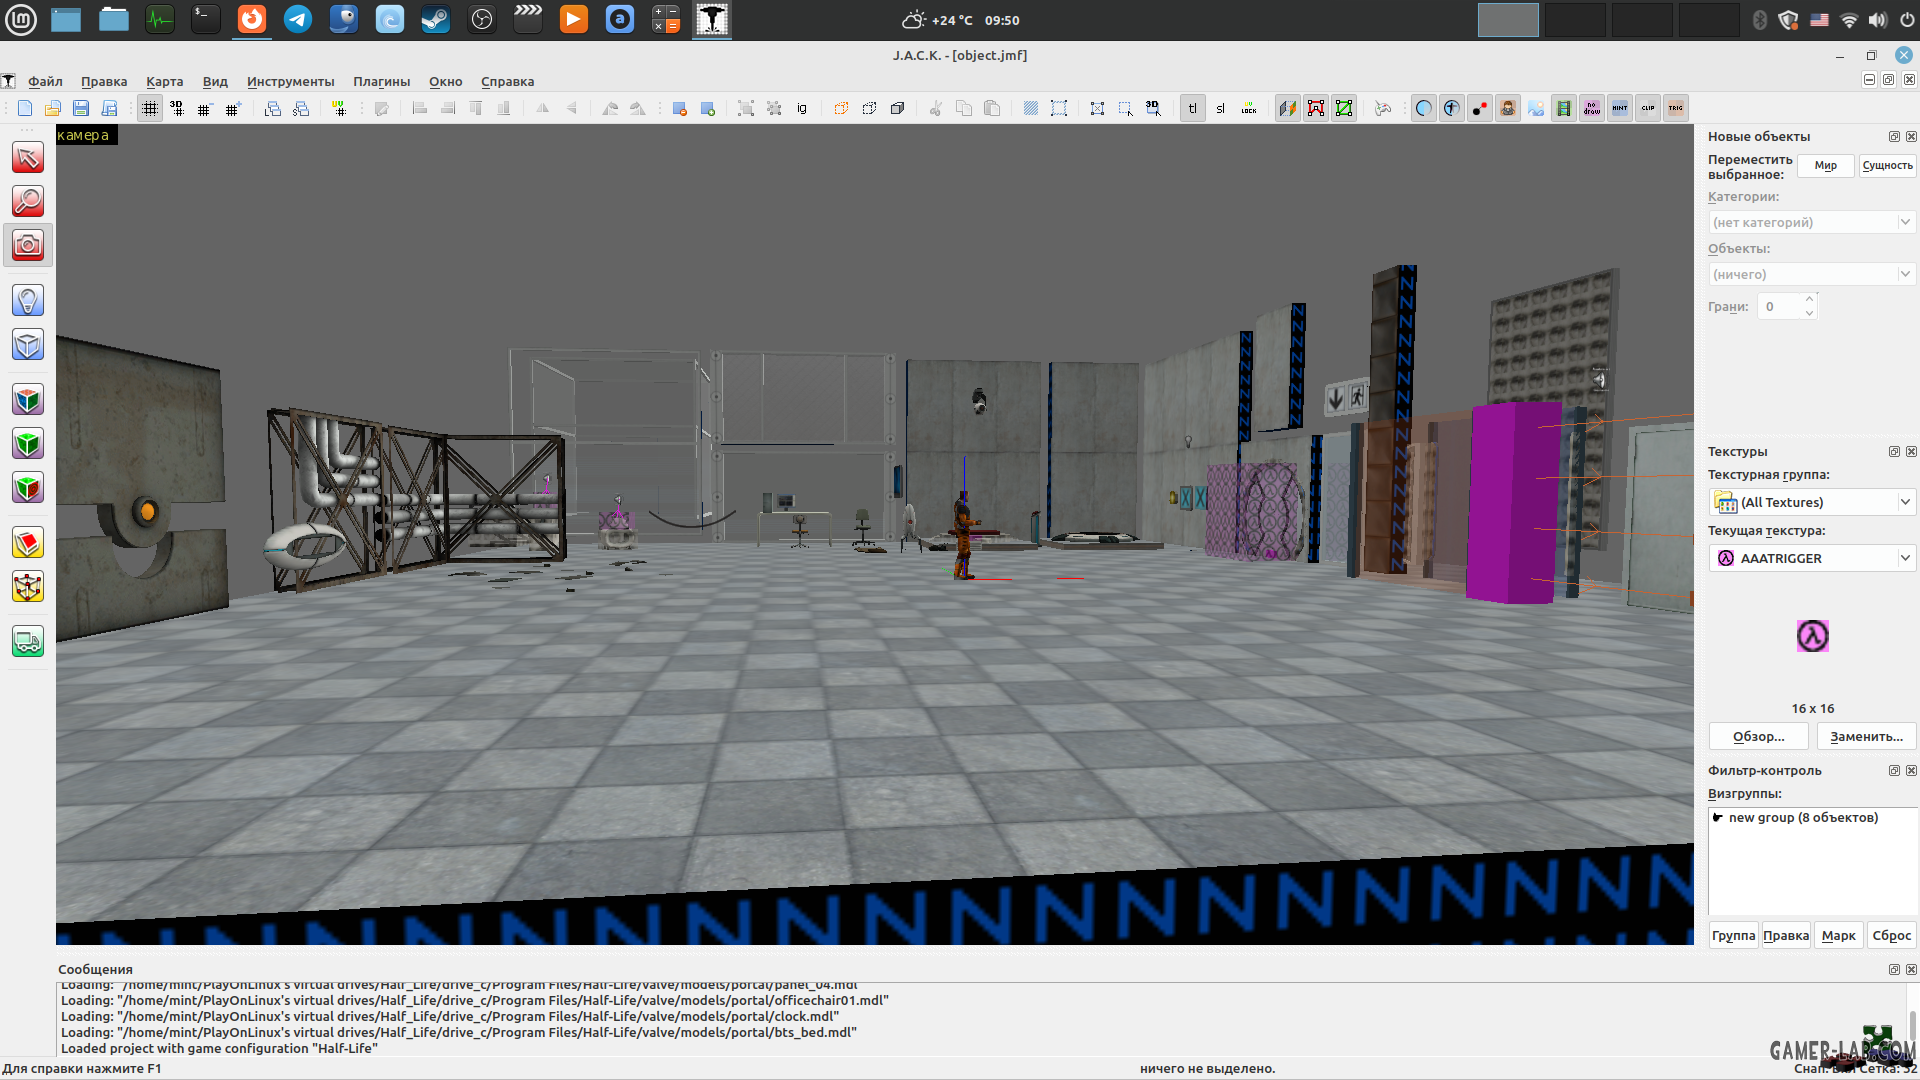Click the Сущность button
Viewport: 1920px width, 1080px height.
1887,166
